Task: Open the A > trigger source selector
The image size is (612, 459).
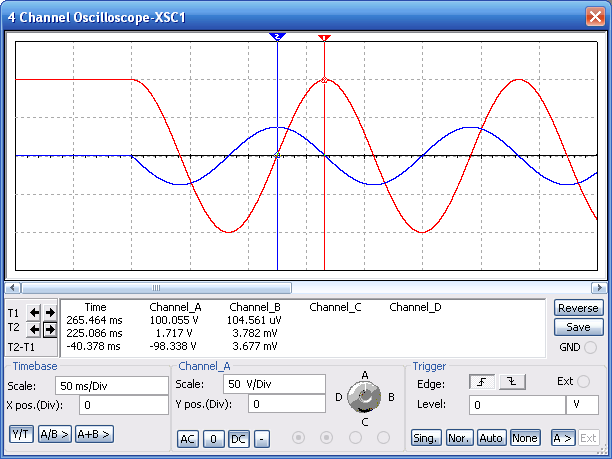Action: click(562, 438)
